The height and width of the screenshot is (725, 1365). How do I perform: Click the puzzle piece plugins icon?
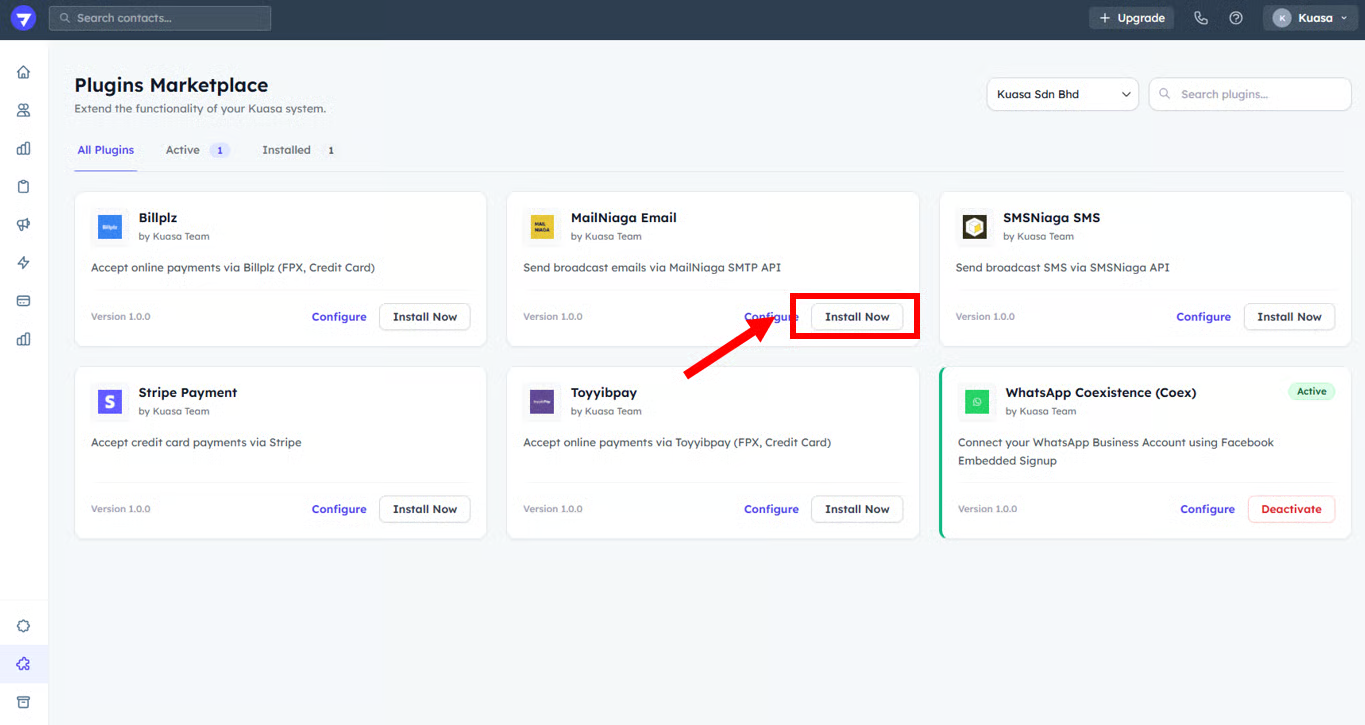(x=23, y=664)
